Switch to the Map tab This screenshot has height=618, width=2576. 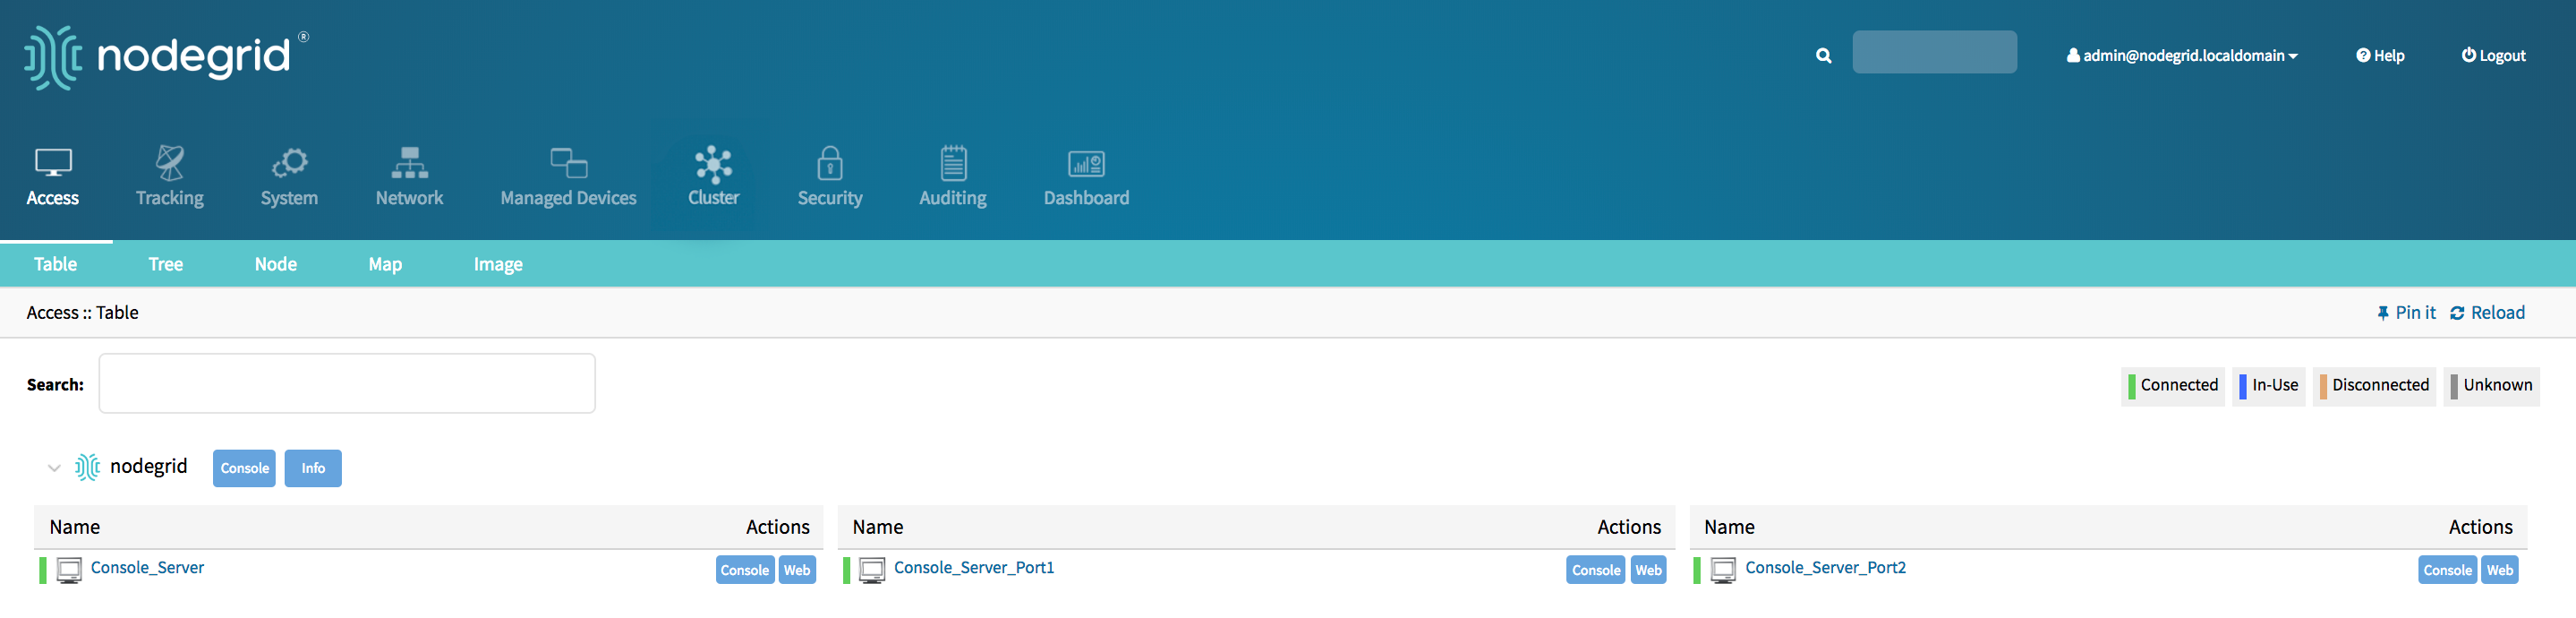385,264
